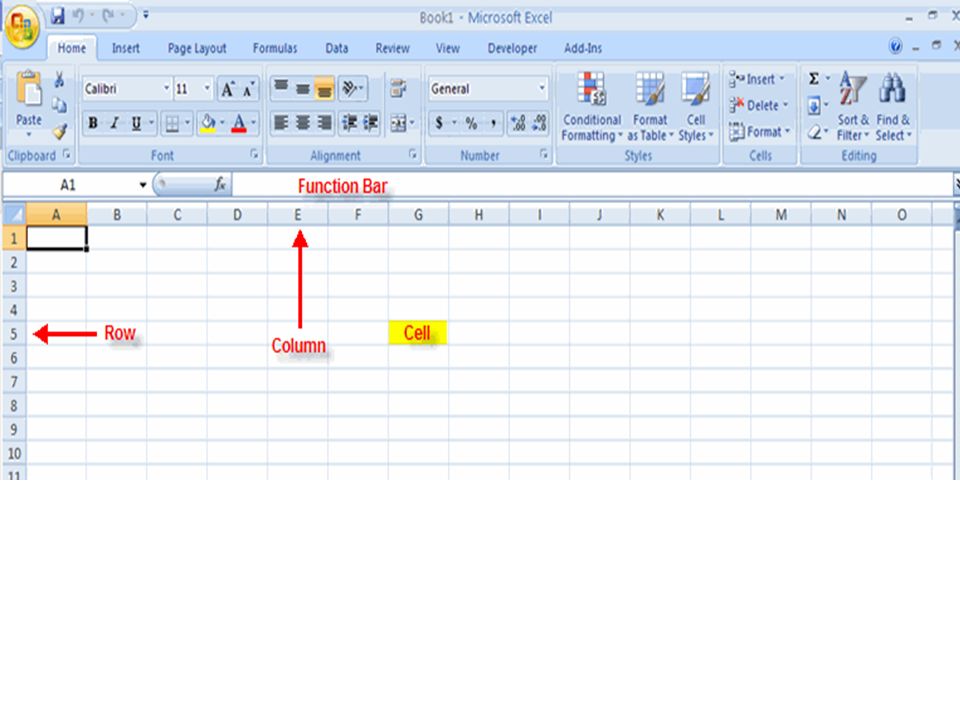Increase font size with Grow Font

228,89
